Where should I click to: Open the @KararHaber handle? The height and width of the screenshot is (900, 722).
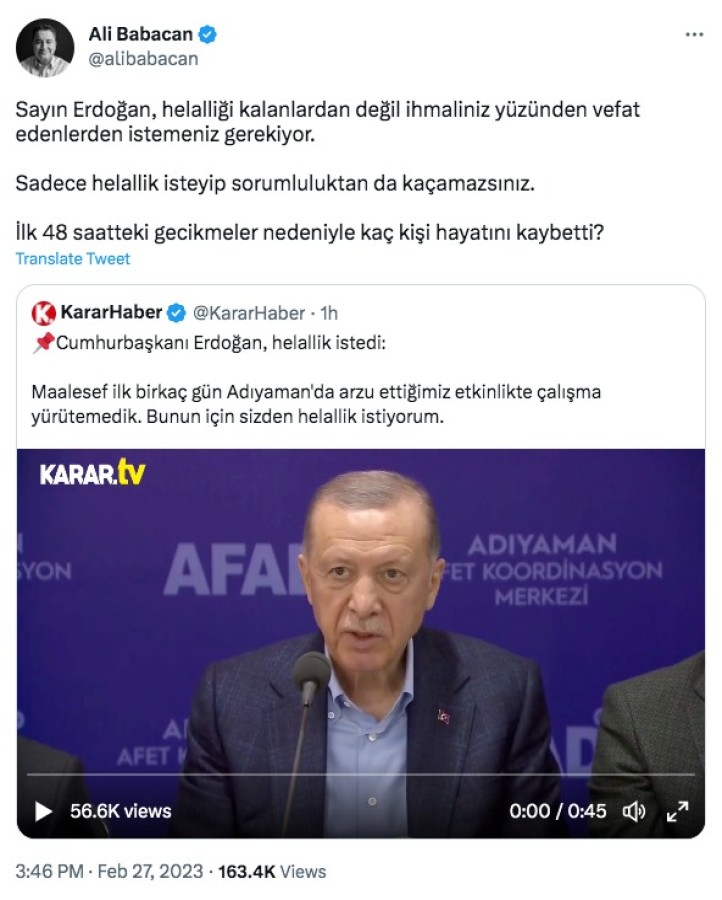(x=249, y=313)
